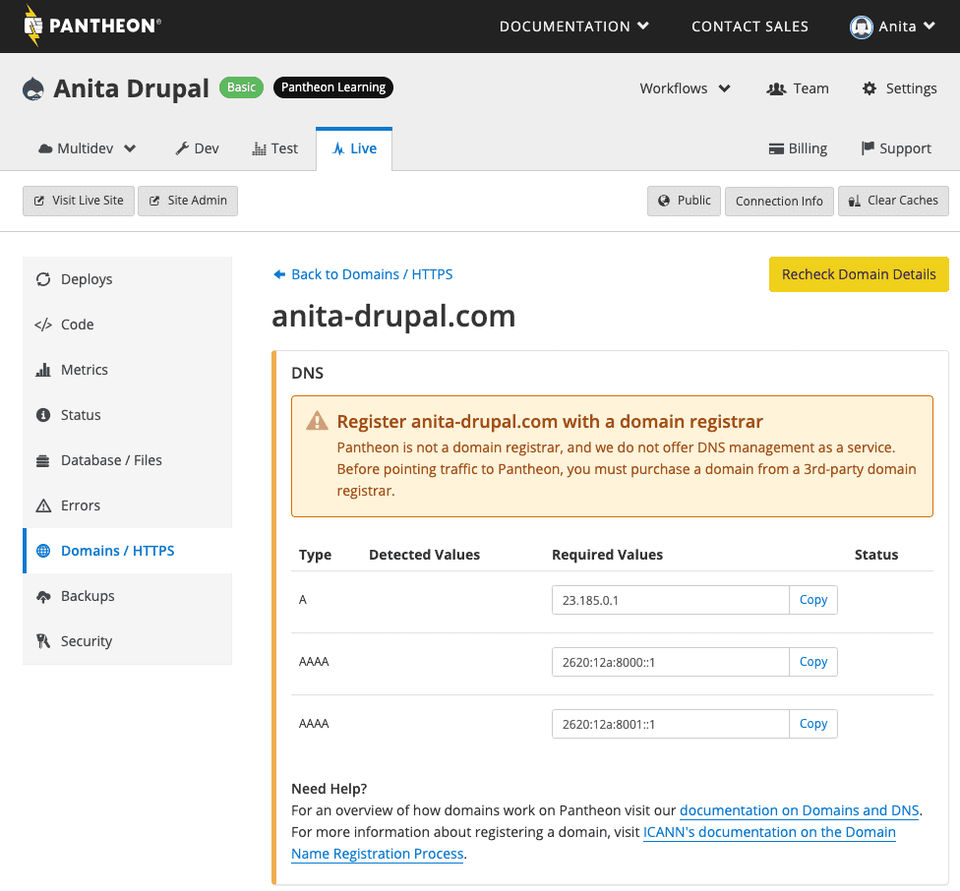Open the Multidev environment dropdown
960x891 pixels.
(x=87, y=149)
